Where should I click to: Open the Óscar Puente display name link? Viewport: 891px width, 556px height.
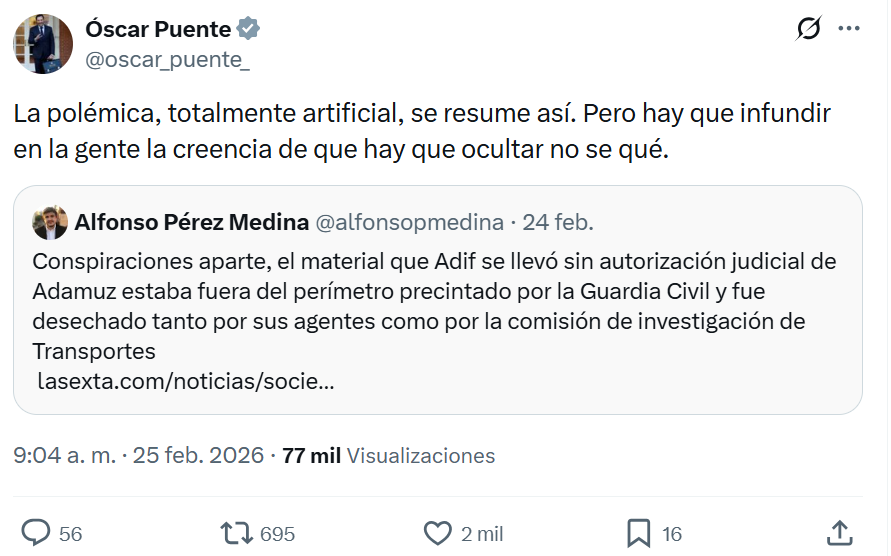coord(158,29)
